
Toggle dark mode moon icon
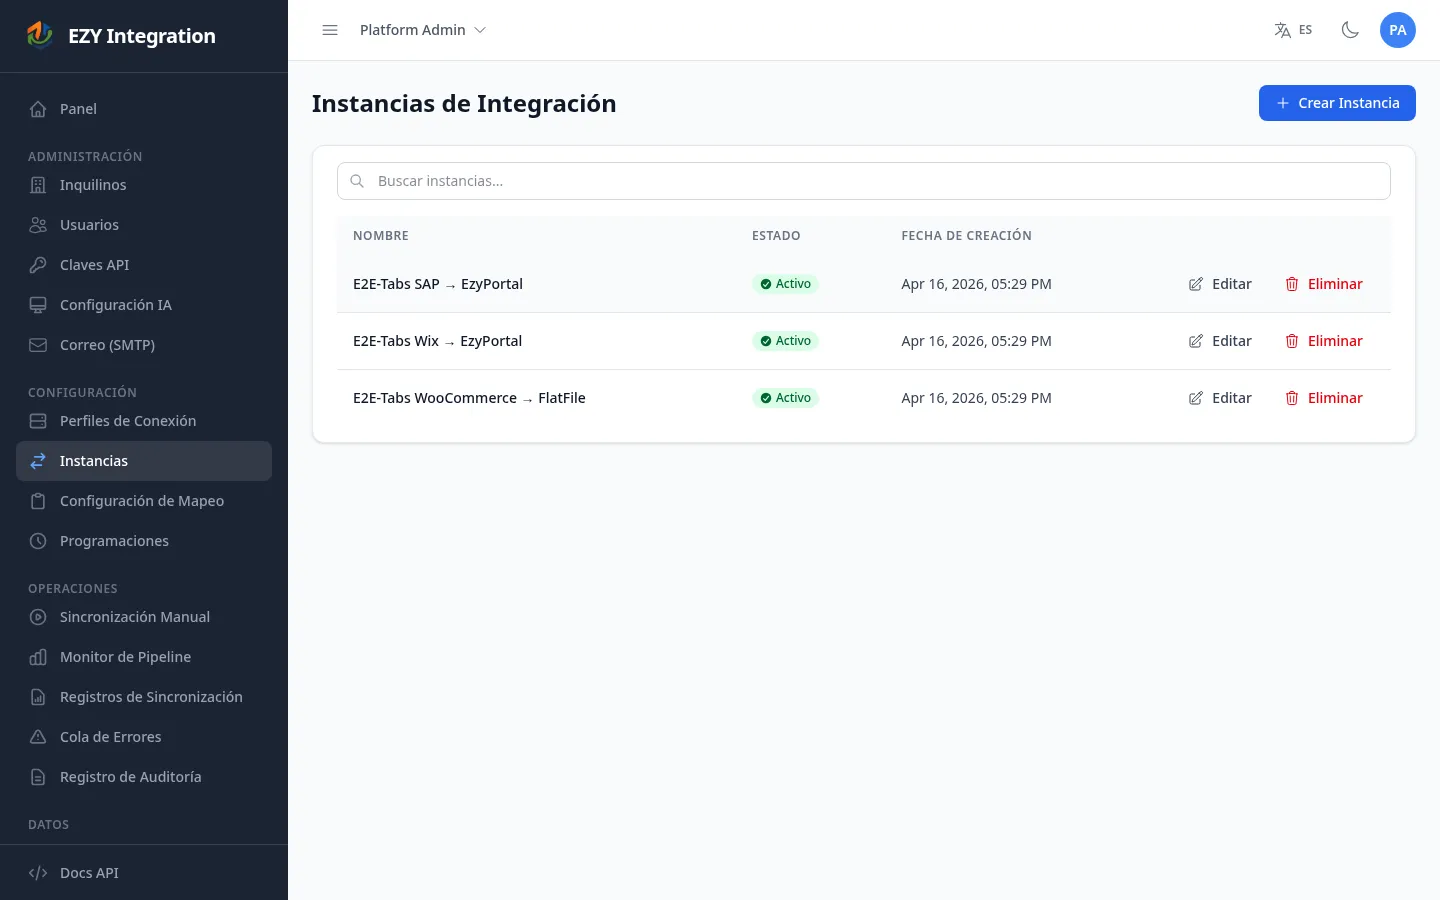1350,30
